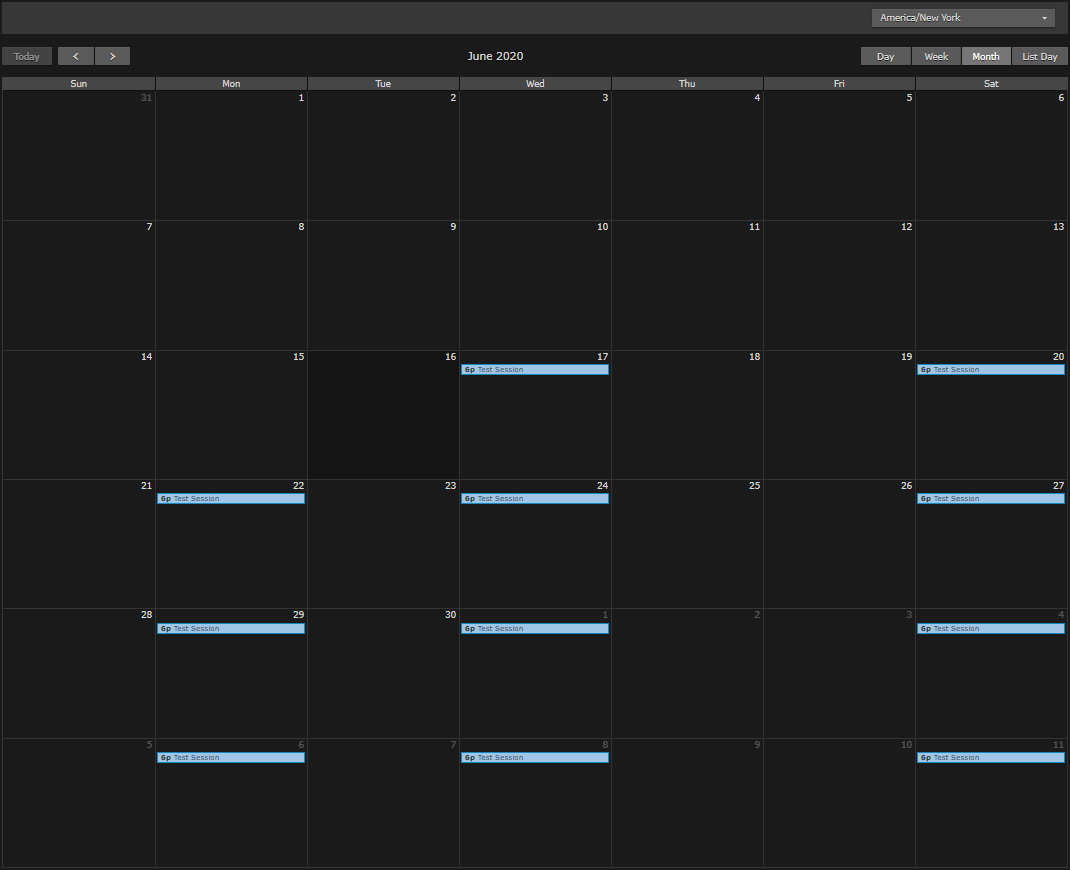Select the Month view button
This screenshot has height=870, width=1070.
(986, 56)
